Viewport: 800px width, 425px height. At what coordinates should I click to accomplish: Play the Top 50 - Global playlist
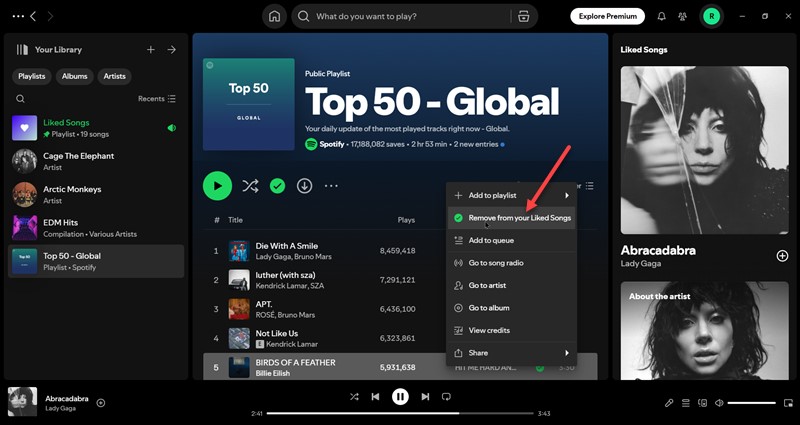[217, 186]
